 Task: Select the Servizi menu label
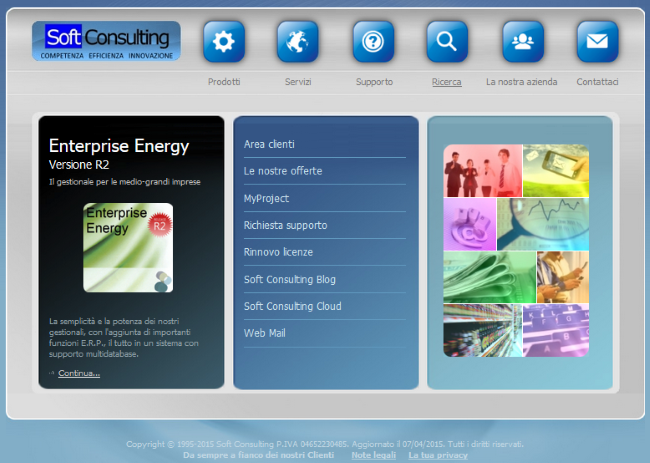298,82
